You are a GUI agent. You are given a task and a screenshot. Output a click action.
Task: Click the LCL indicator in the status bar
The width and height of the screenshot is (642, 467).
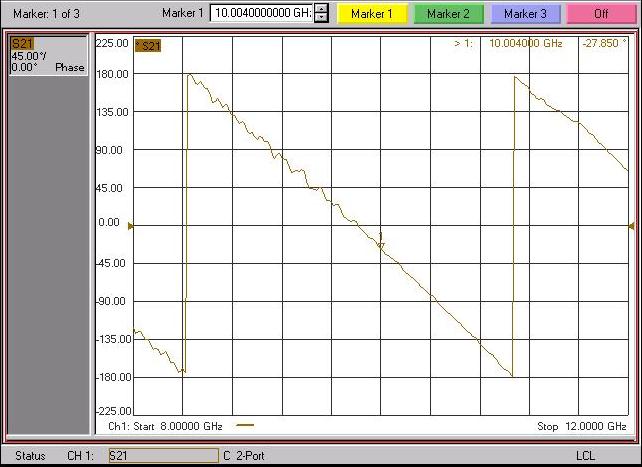tap(585, 456)
